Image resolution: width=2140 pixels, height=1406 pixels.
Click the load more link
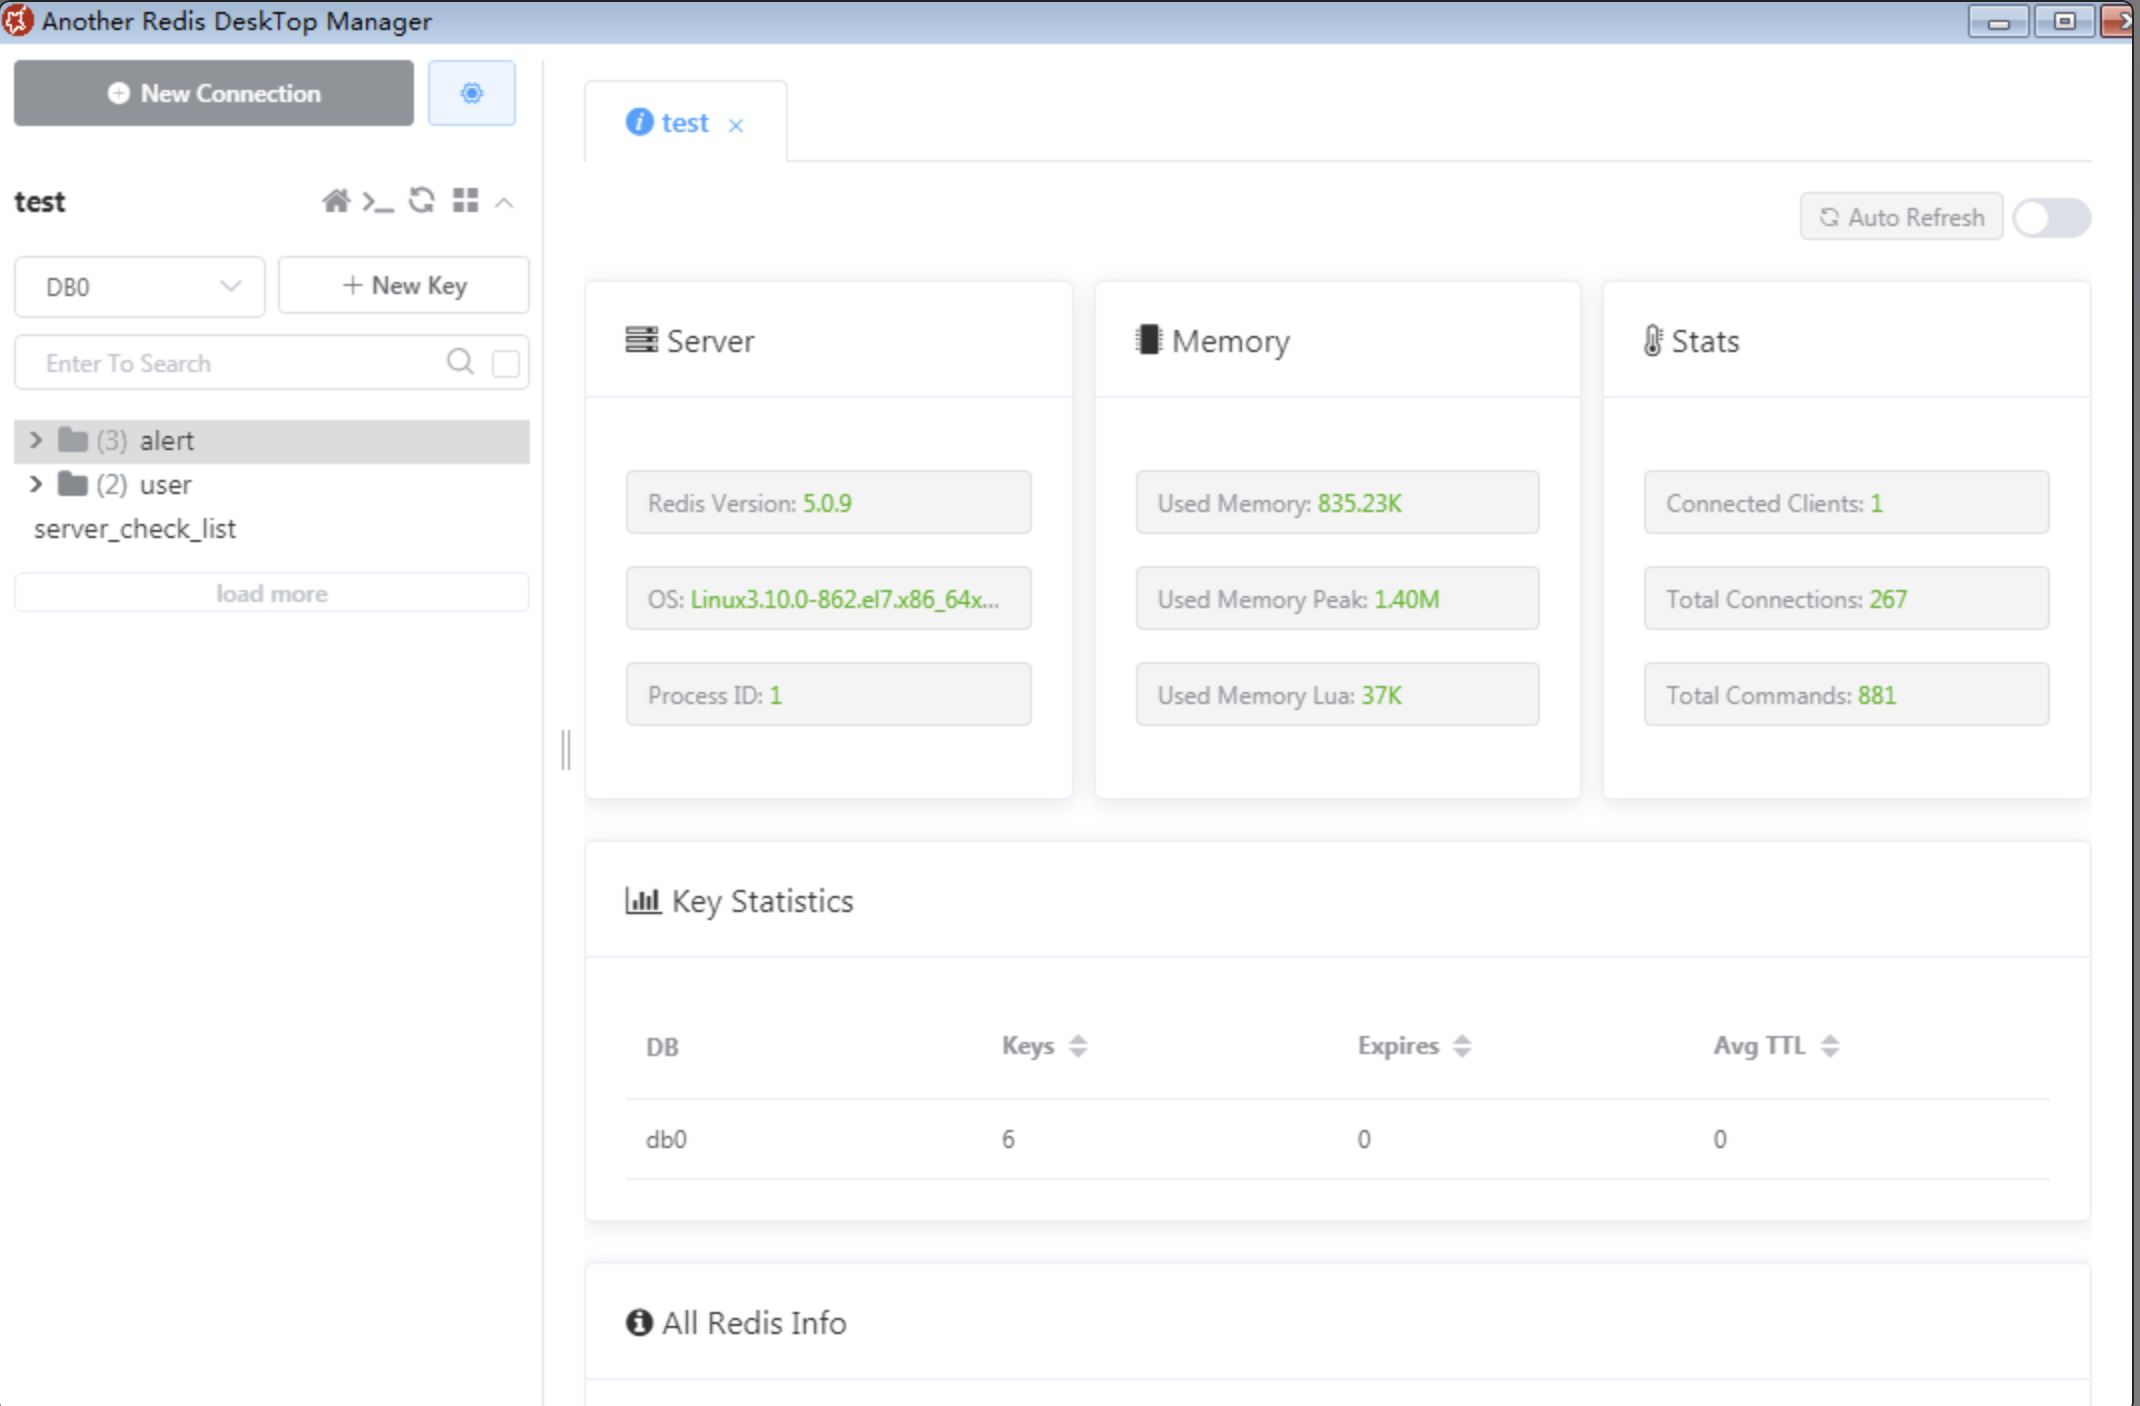271,592
